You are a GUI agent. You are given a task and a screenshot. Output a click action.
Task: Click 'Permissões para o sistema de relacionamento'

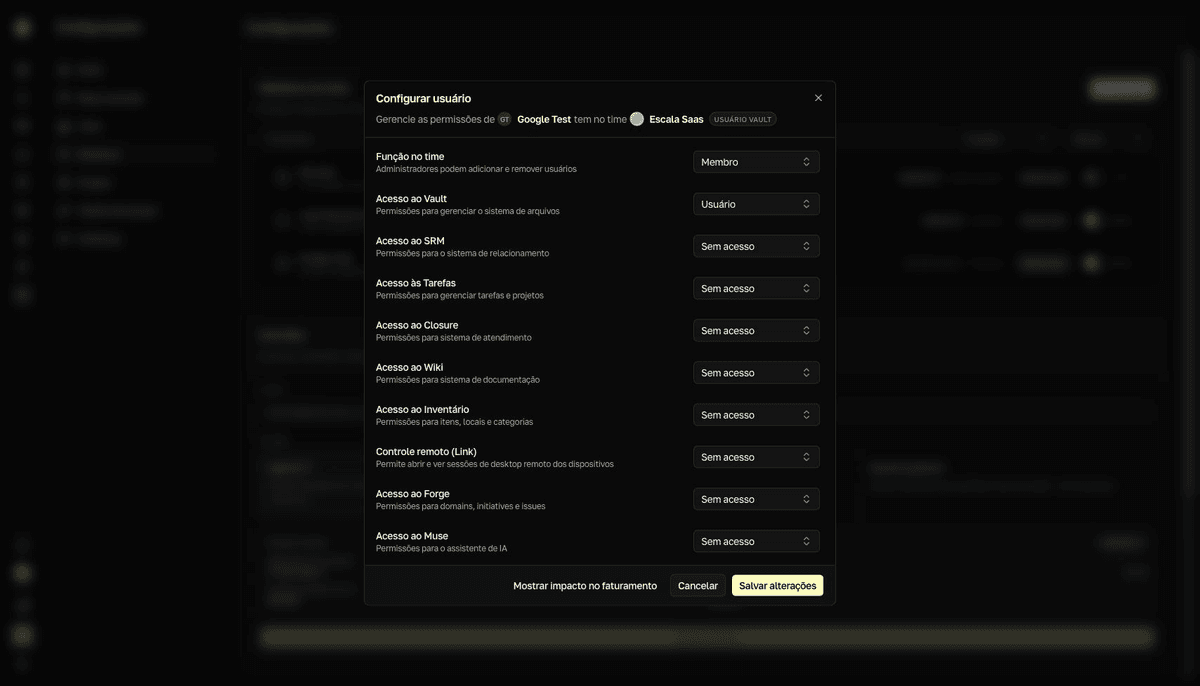462,253
